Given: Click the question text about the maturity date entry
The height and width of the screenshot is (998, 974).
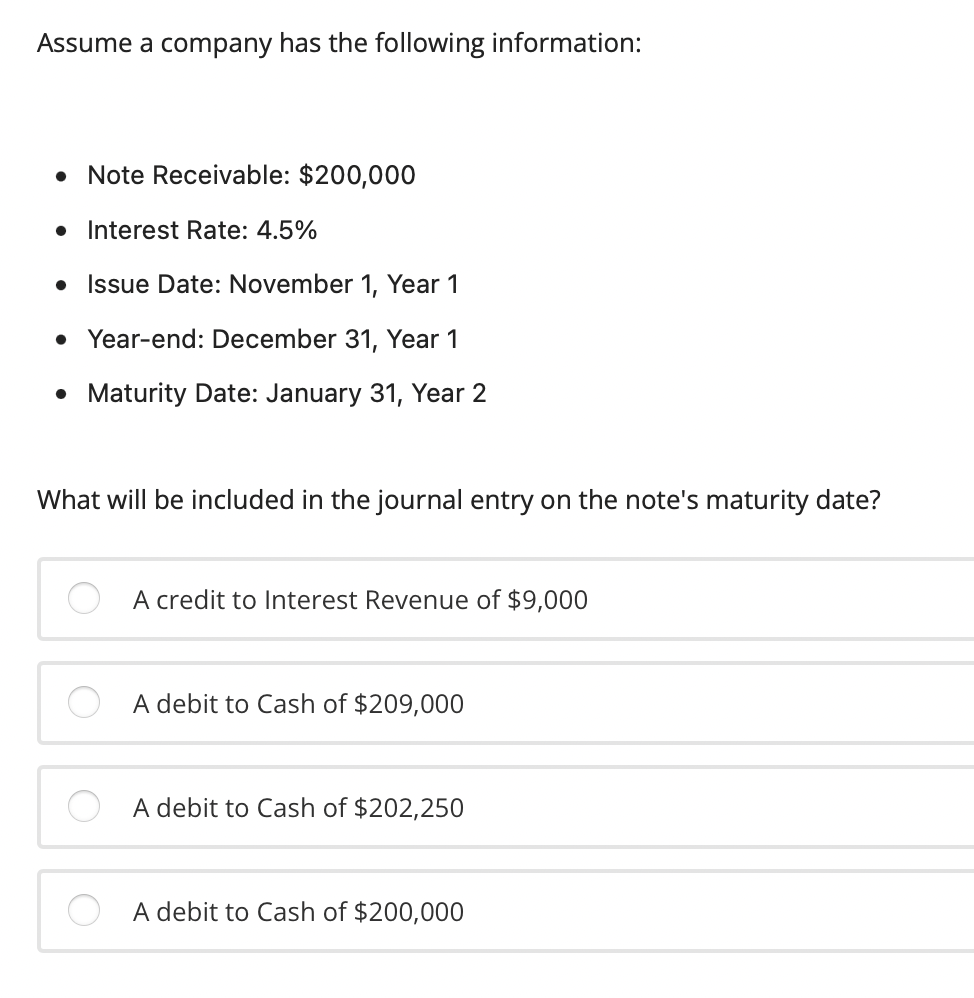Looking at the screenshot, I should point(458,499).
